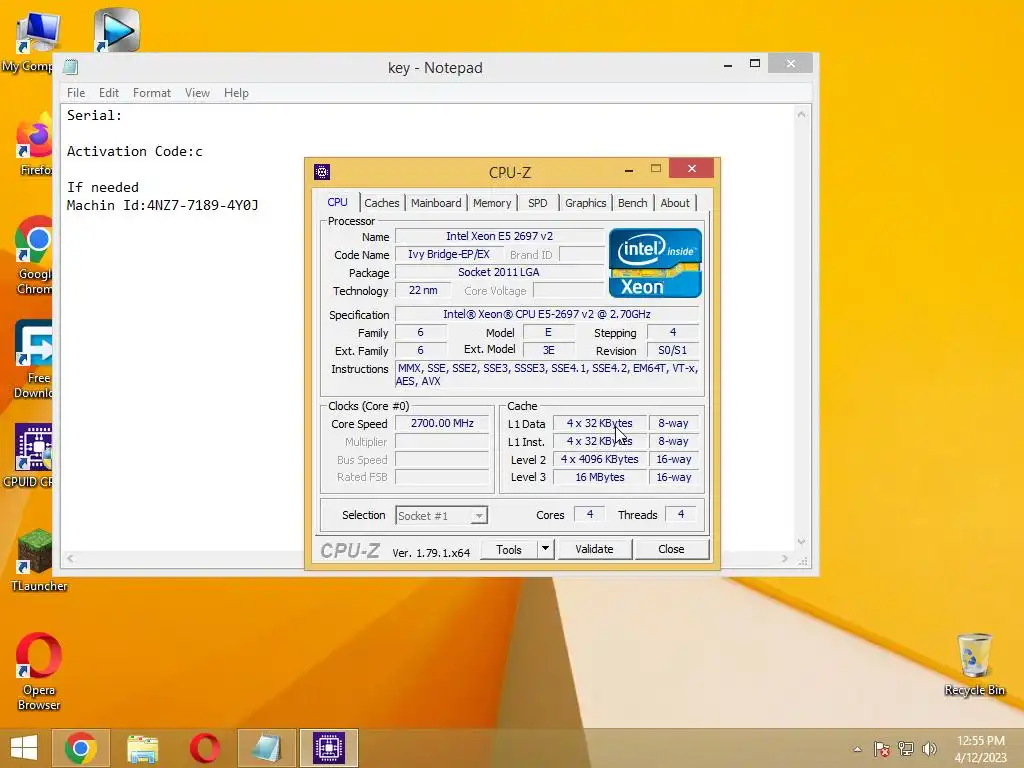Click the Windows Start button
Screen dimensions: 1024x768
click(x=24, y=748)
